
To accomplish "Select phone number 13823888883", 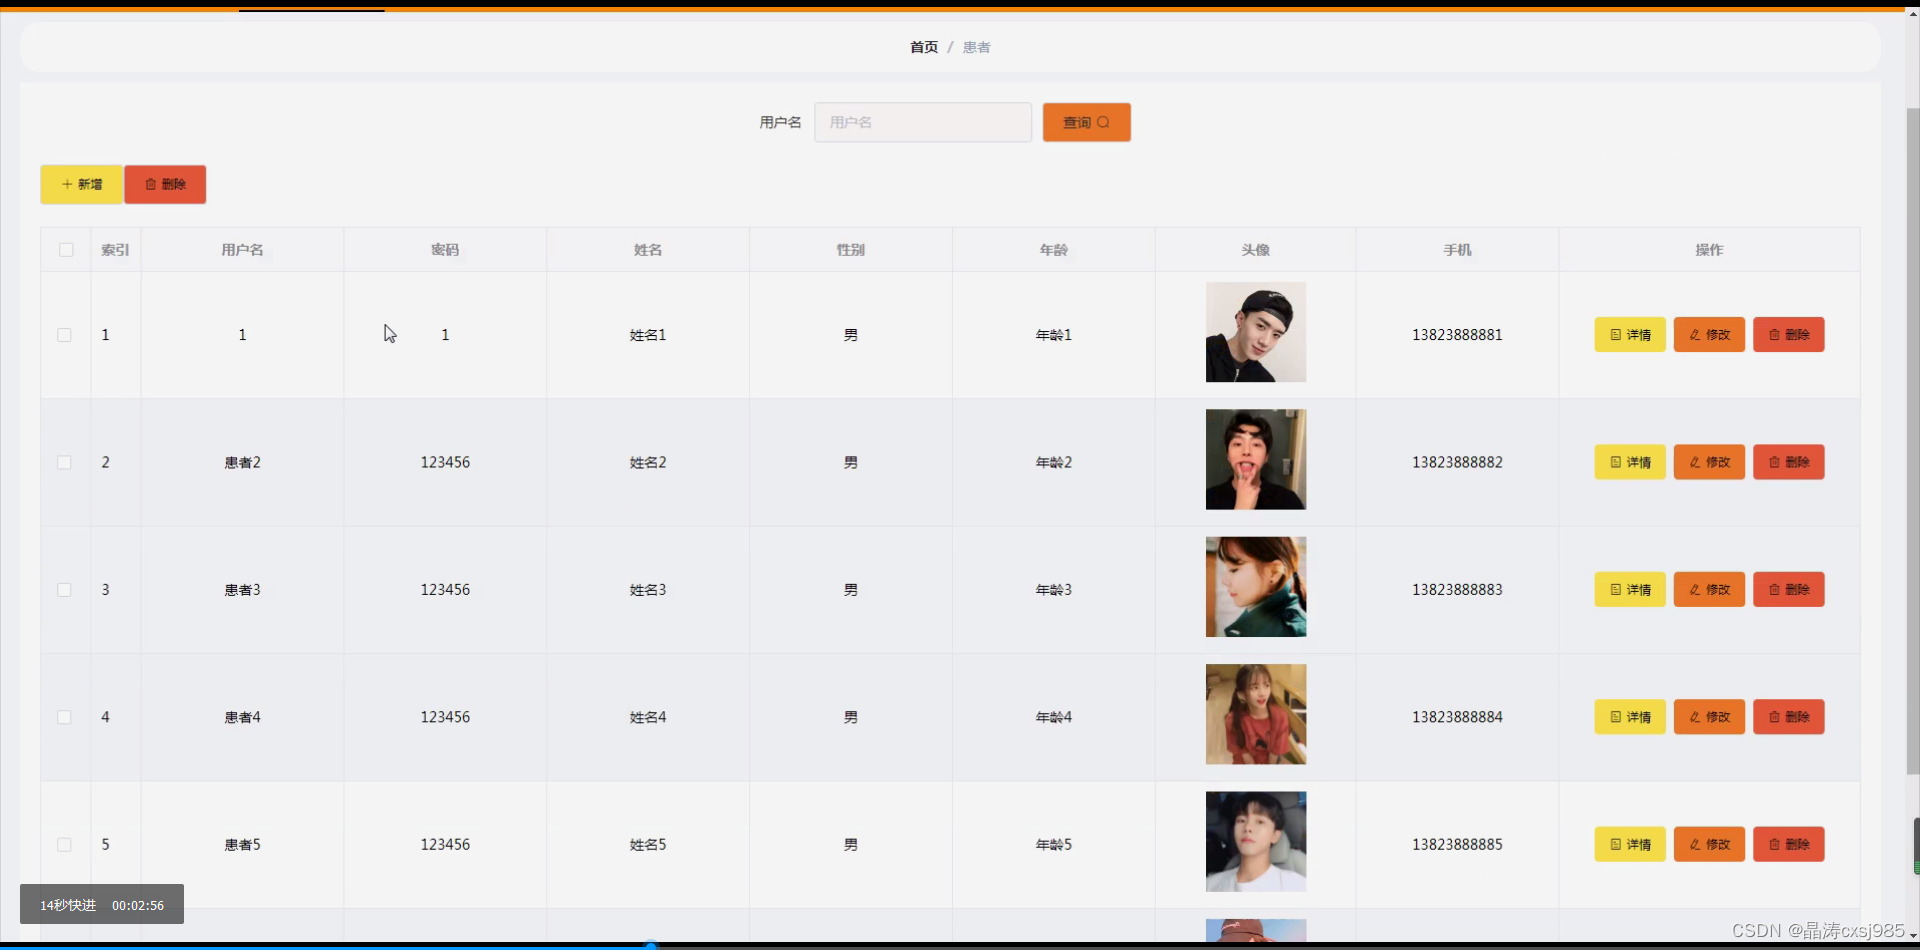I will tap(1457, 590).
